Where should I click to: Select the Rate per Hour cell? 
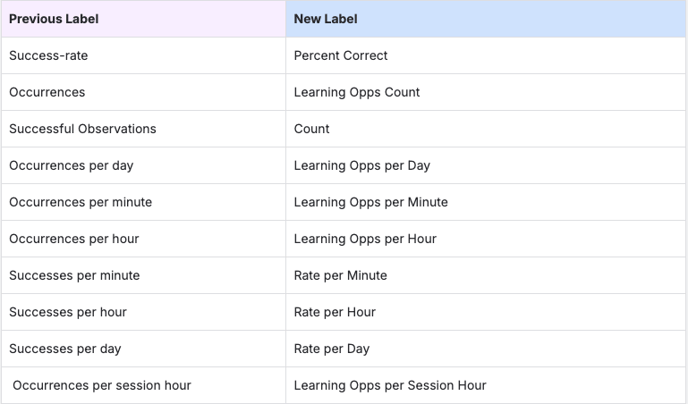335,312
